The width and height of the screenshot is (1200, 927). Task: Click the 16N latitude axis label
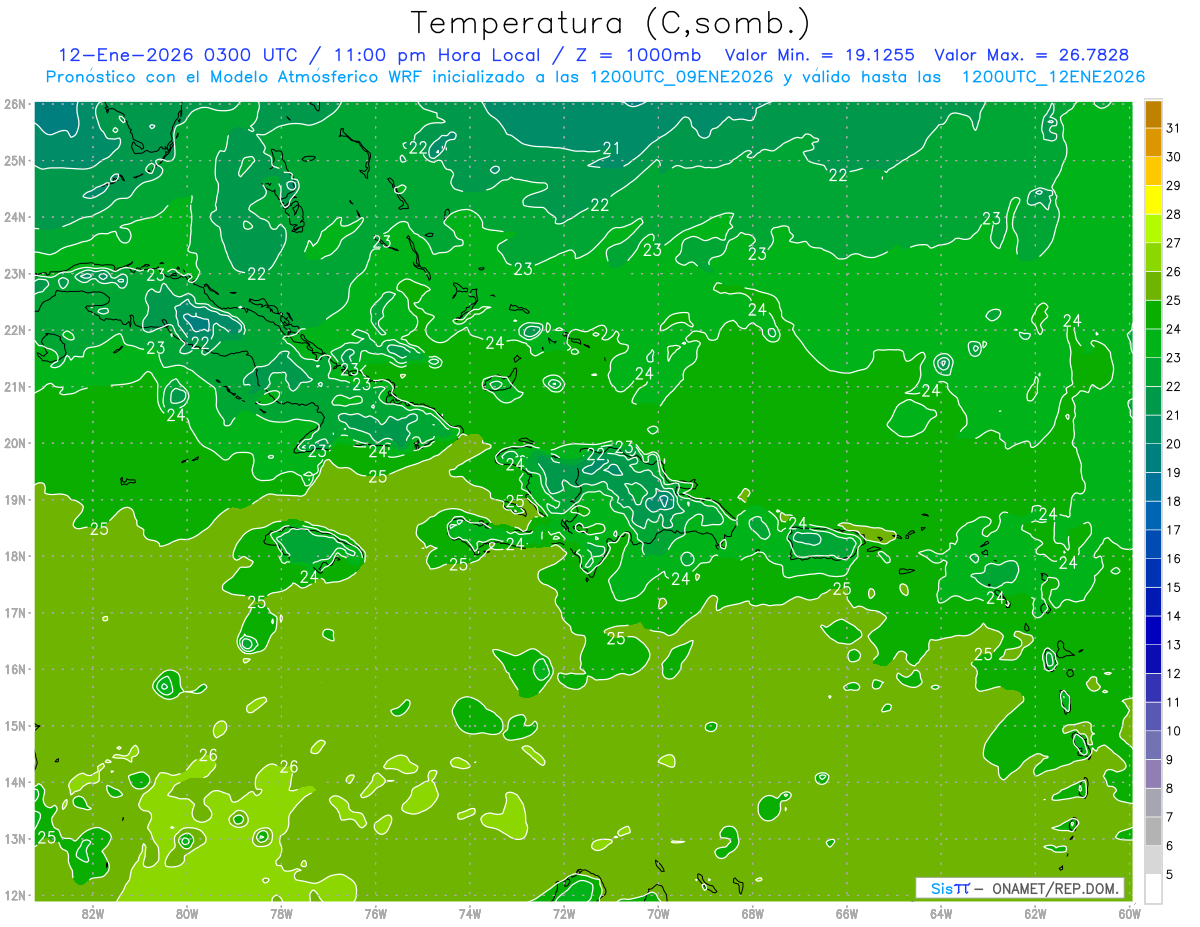click(x=14, y=669)
